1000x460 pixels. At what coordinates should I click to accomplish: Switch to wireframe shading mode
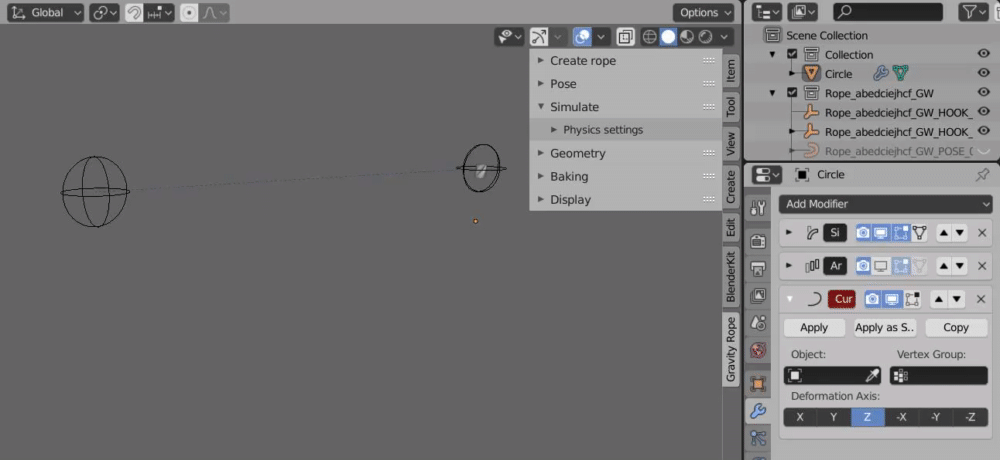coord(649,37)
